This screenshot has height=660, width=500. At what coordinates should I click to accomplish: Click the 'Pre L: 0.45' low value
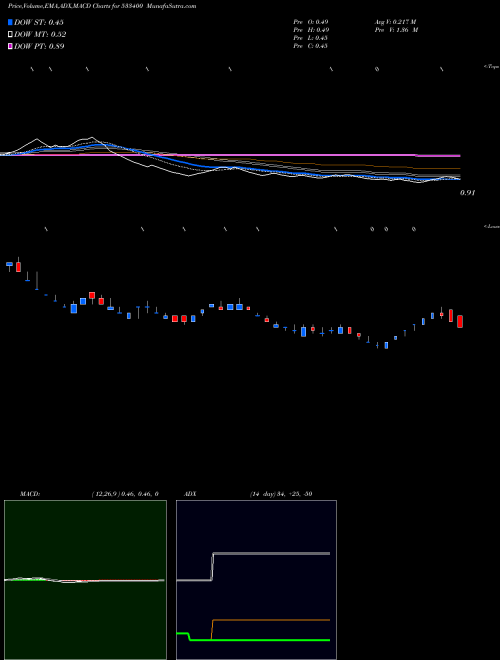click(x=310, y=38)
